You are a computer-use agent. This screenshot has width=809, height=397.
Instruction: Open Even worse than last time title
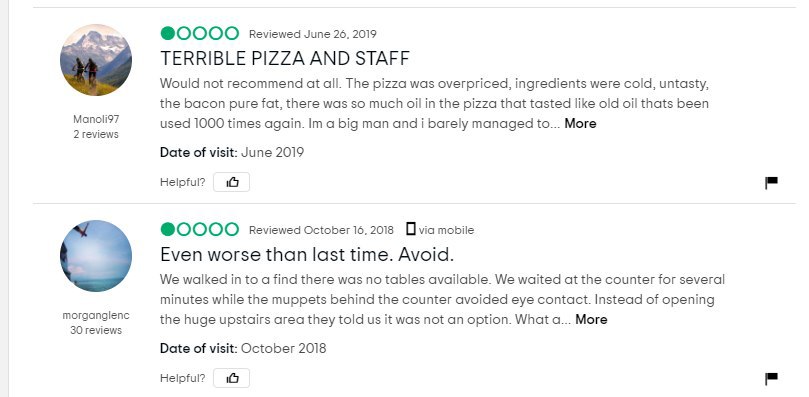307,255
